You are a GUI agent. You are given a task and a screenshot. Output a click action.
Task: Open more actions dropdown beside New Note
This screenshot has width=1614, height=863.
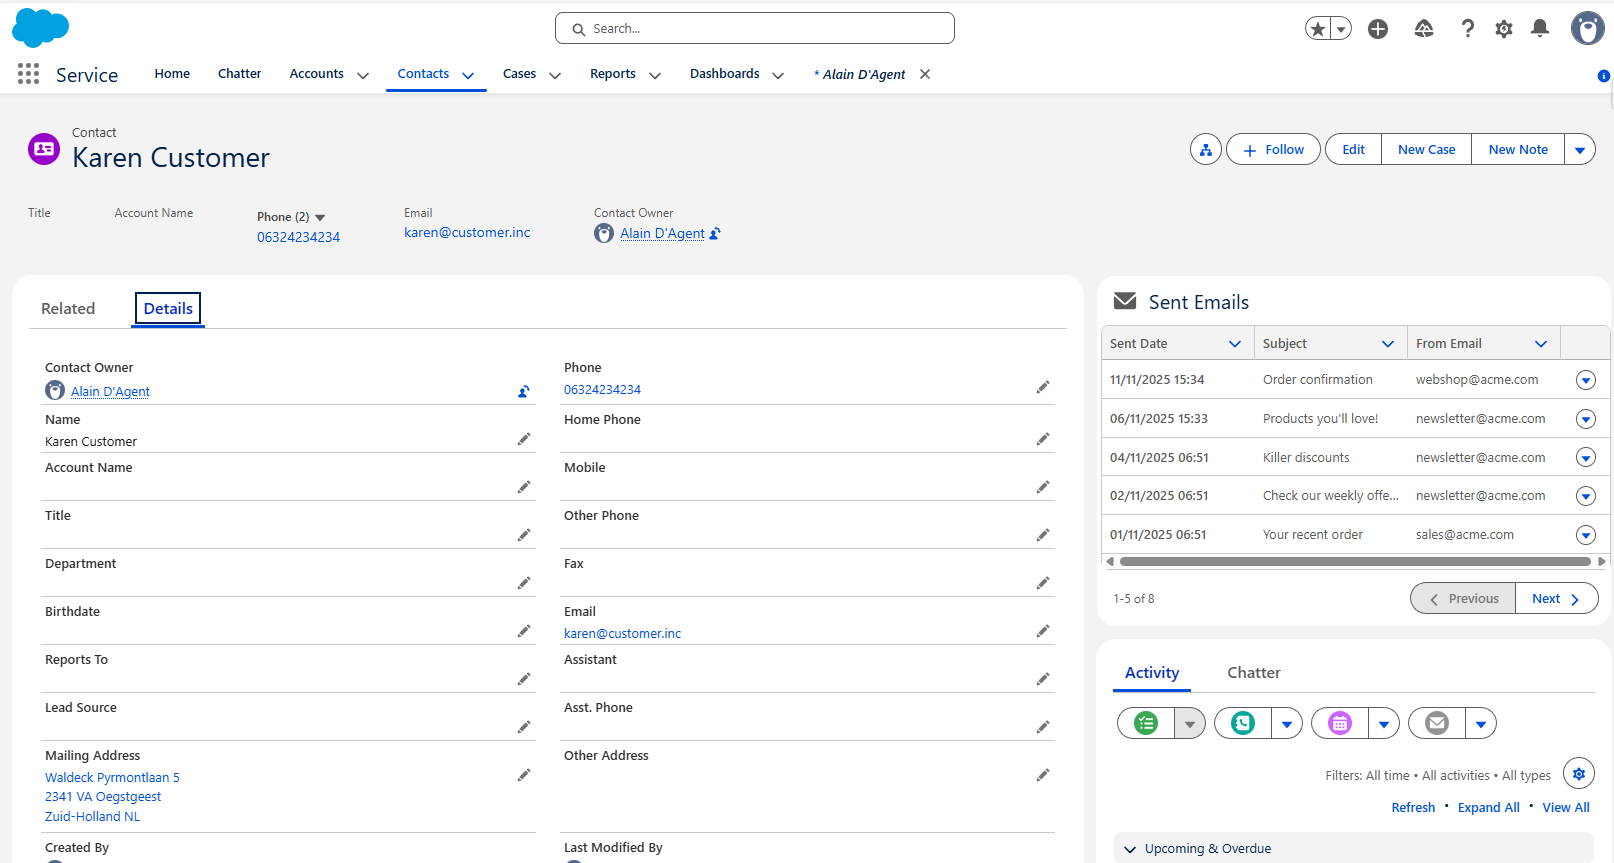pos(1580,150)
